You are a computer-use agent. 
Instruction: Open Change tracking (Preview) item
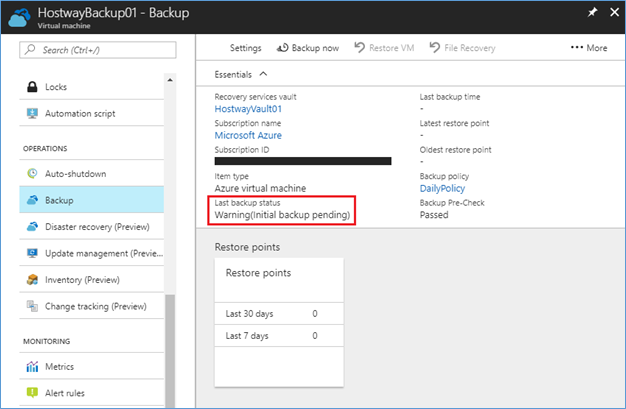point(92,306)
